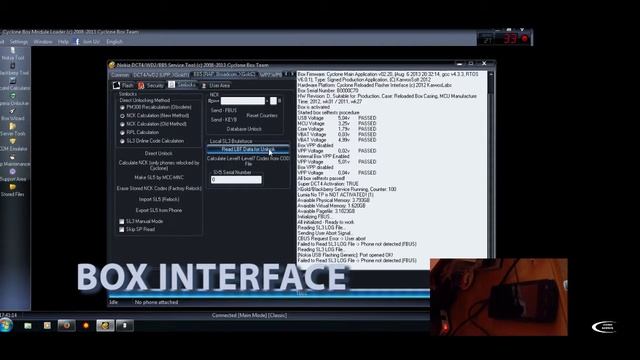Click Import SL5 (Relock) button

[159, 200]
